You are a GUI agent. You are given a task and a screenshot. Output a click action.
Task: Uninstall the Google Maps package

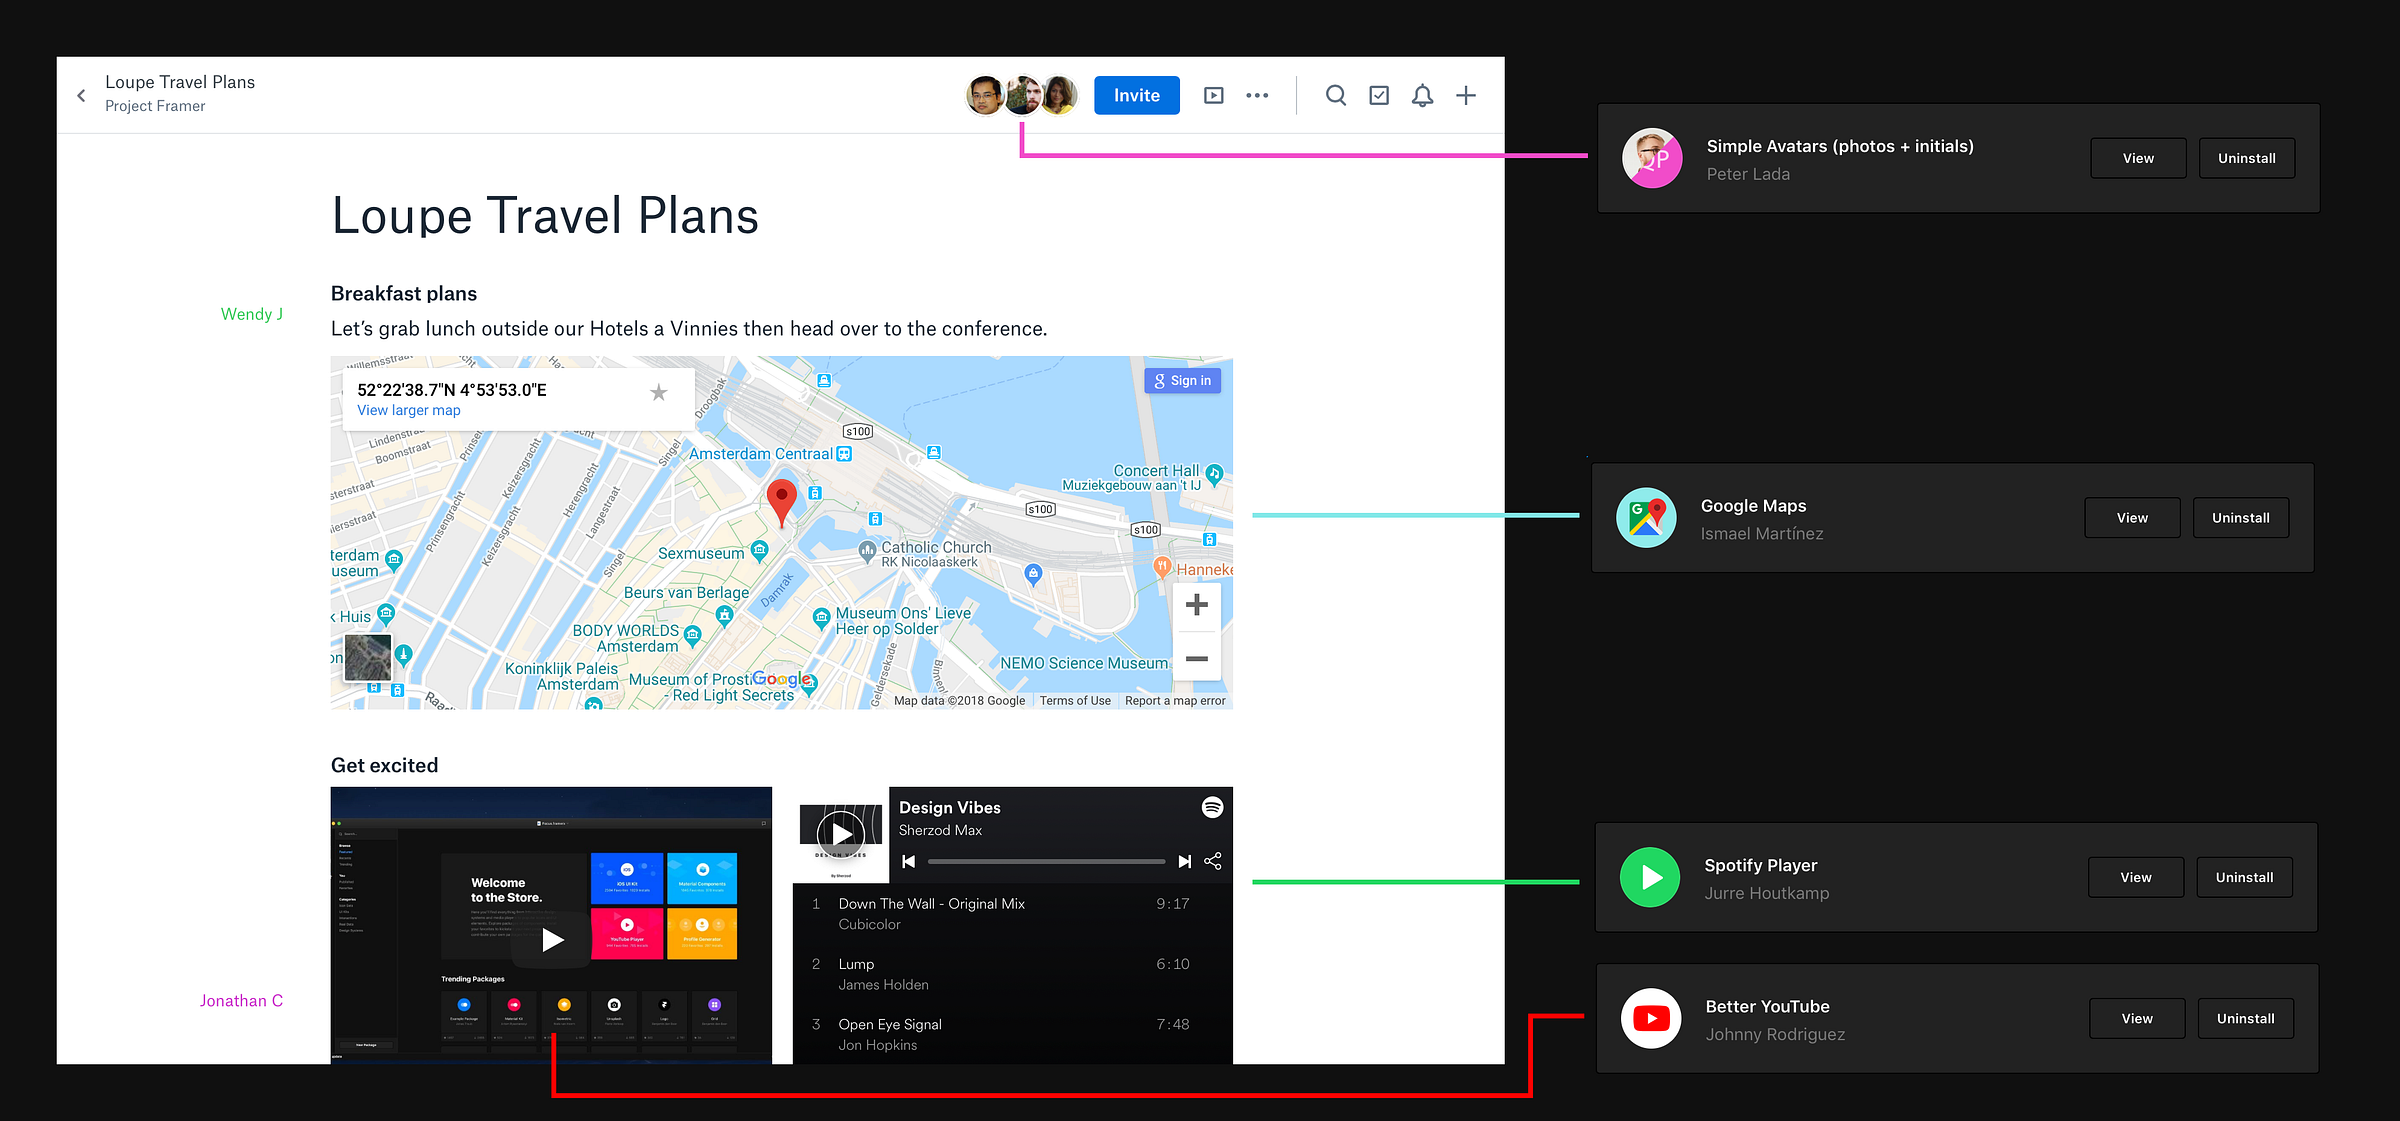pos(2240,518)
